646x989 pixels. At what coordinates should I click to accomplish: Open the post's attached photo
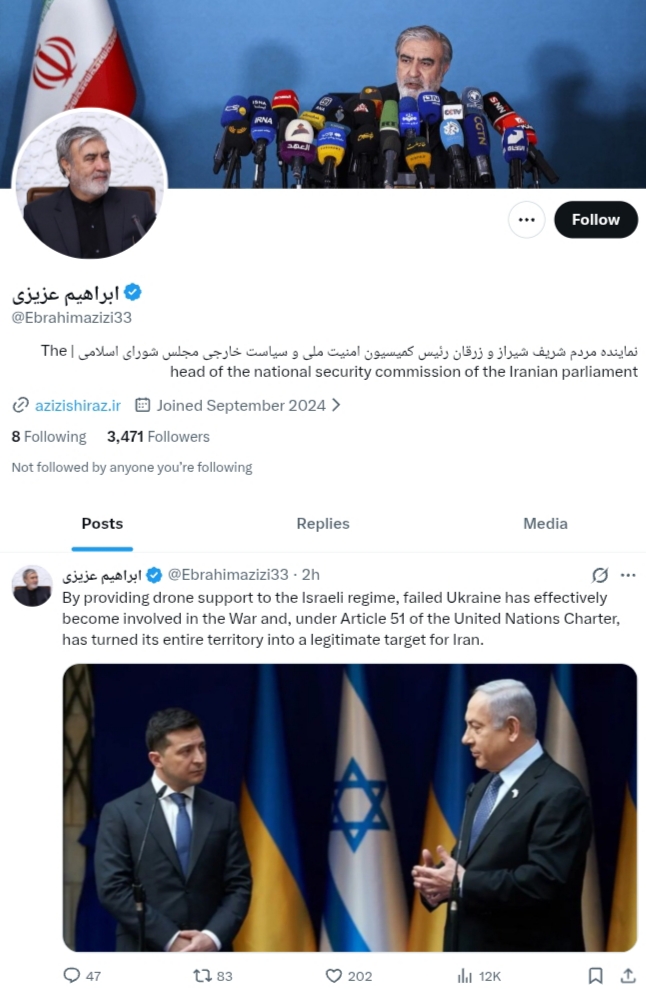click(350, 807)
